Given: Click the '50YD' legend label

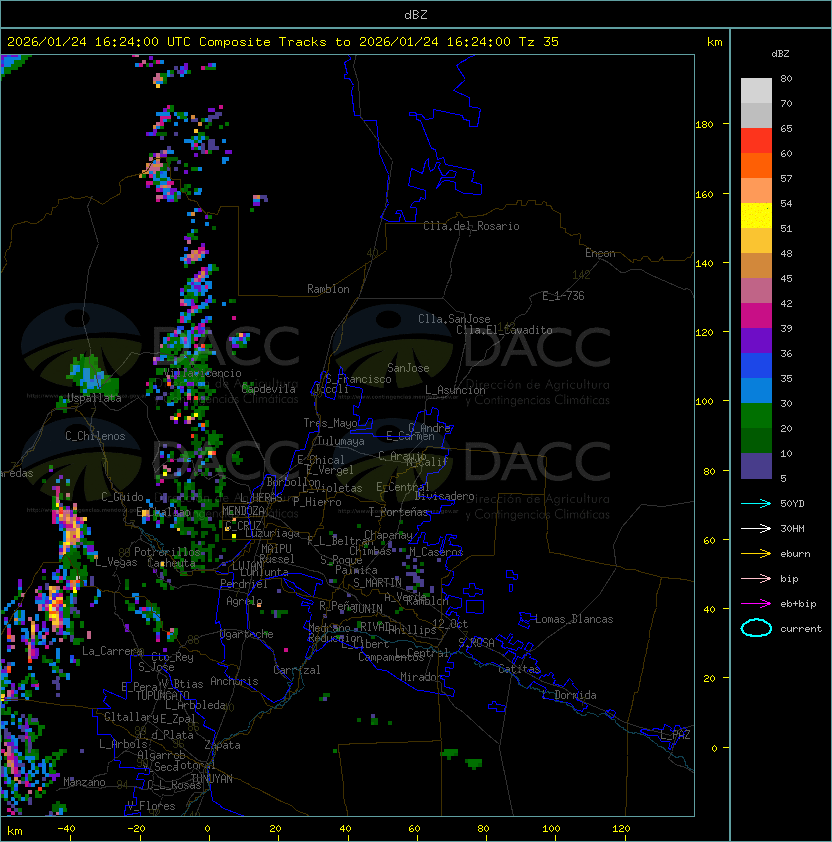Looking at the screenshot, I should pyautogui.click(x=792, y=504).
